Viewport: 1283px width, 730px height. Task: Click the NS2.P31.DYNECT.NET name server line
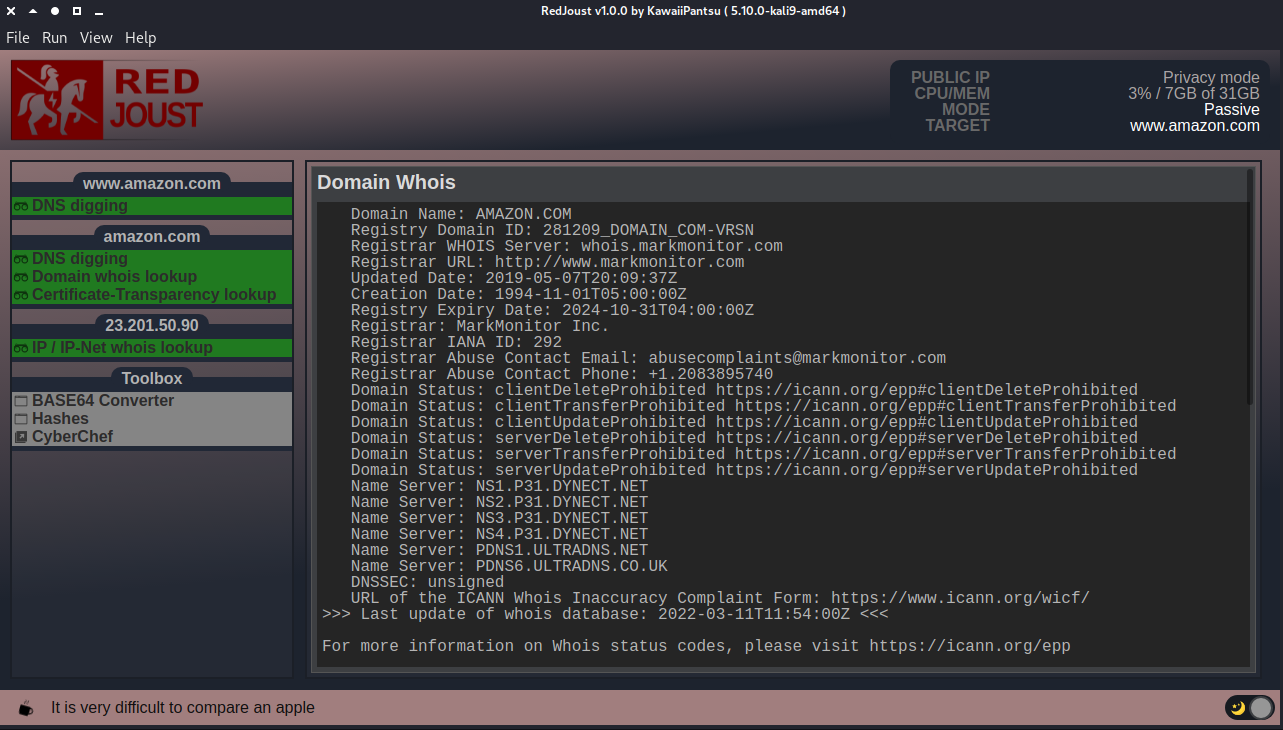499,502
